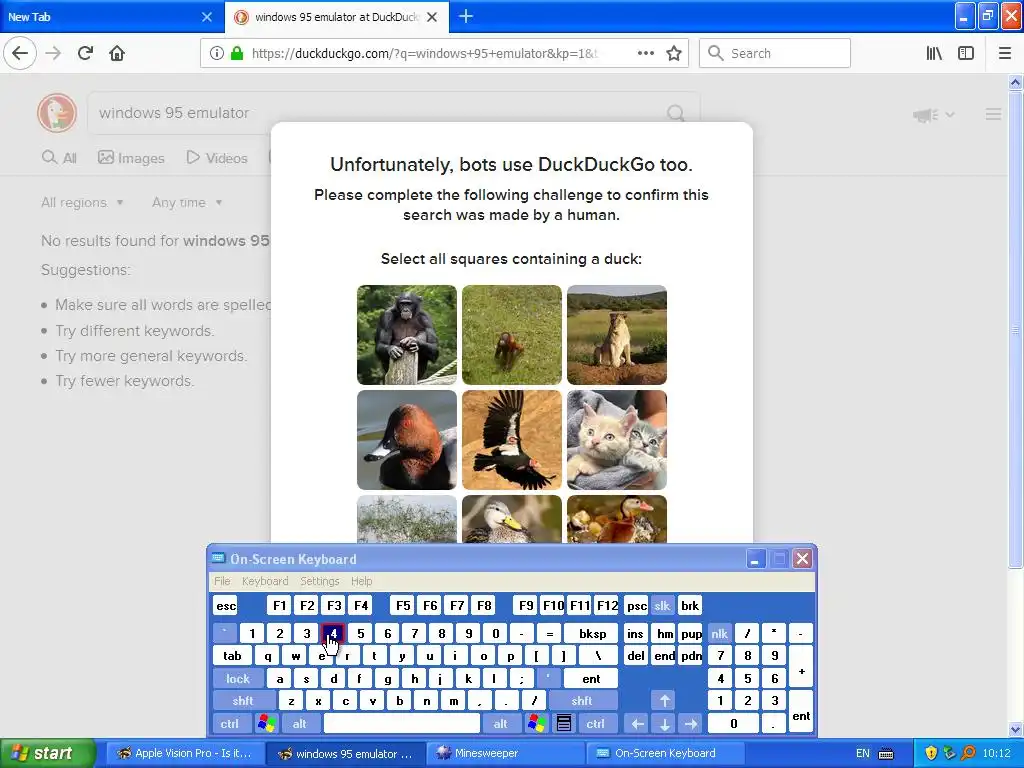
Task: Expand the All regions dropdown
Action: click(x=82, y=202)
